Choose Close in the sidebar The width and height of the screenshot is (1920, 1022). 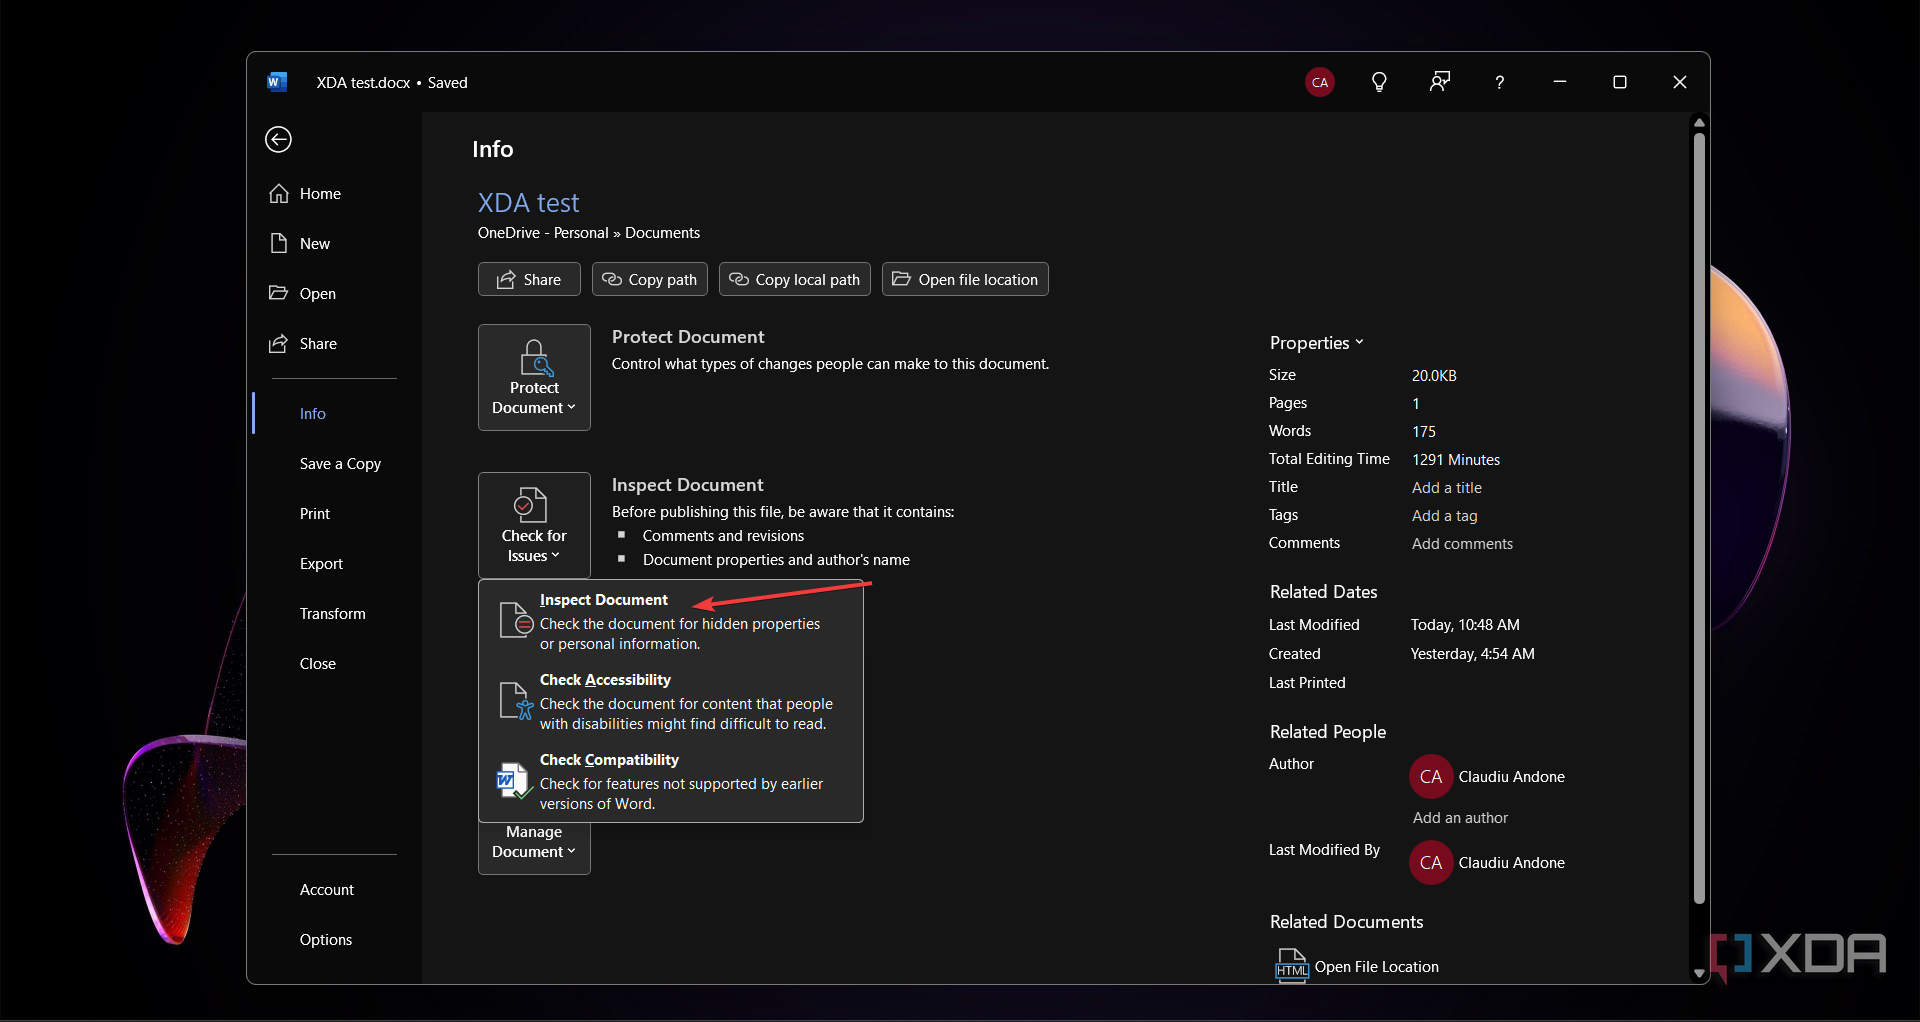(x=318, y=663)
